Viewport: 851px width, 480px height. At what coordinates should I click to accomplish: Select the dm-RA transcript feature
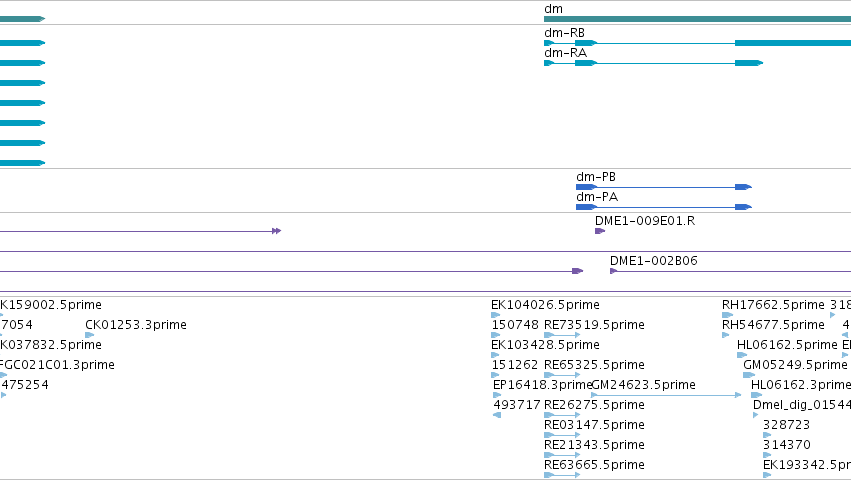[x=653, y=63]
